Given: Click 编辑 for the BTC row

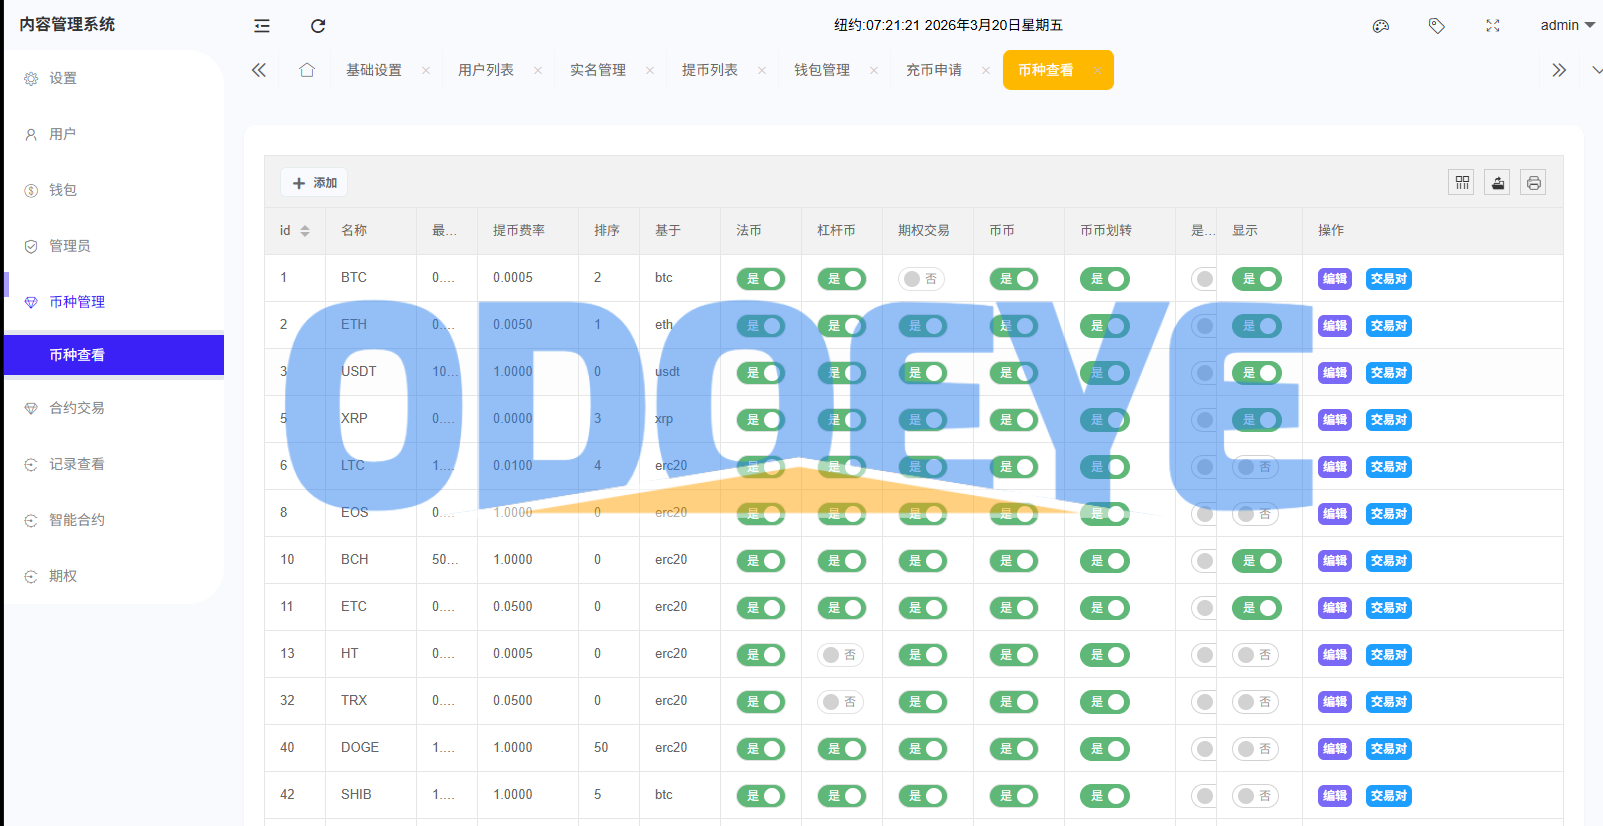Looking at the screenshot, I should (x=1334, y=279).
